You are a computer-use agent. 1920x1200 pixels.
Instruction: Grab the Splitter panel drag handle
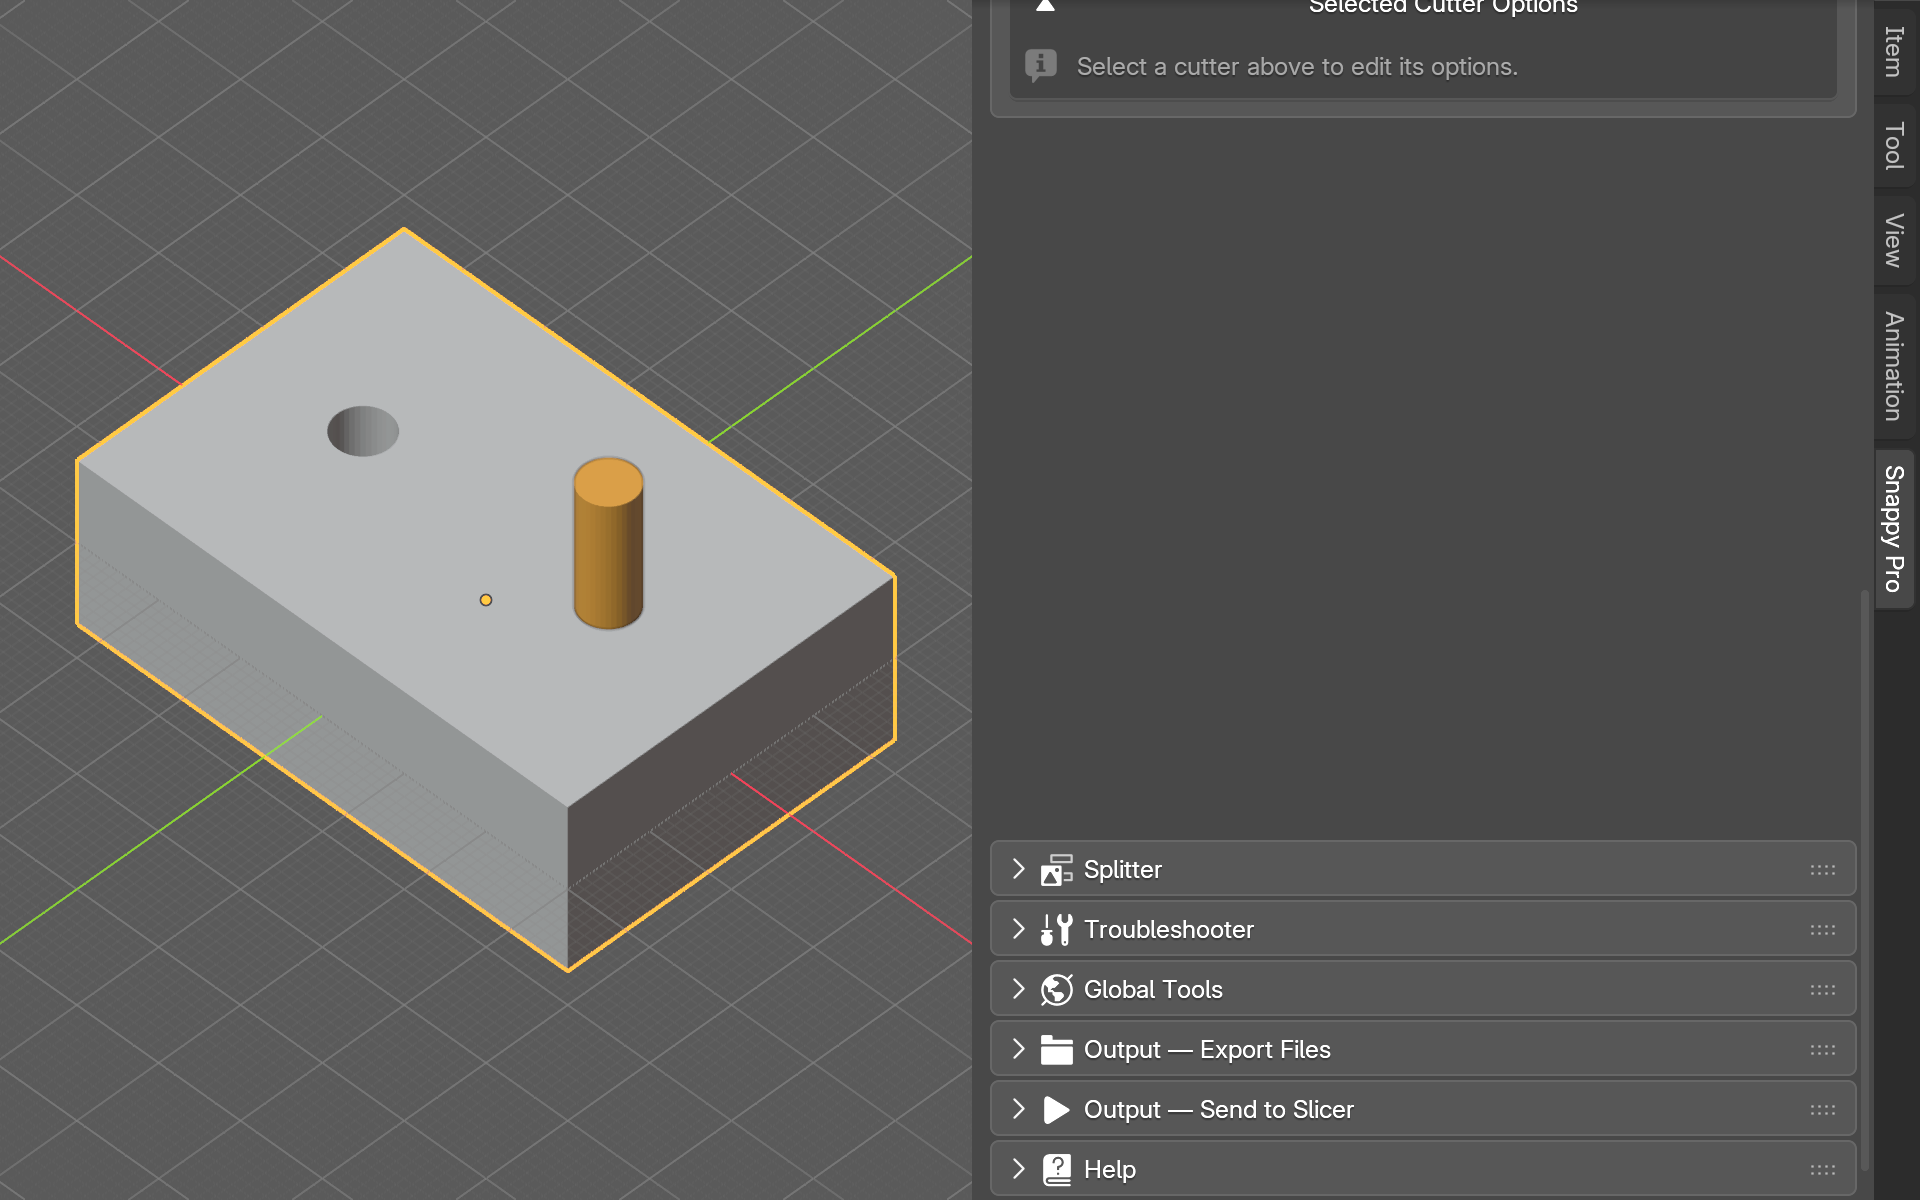[x=1822, y=870]
